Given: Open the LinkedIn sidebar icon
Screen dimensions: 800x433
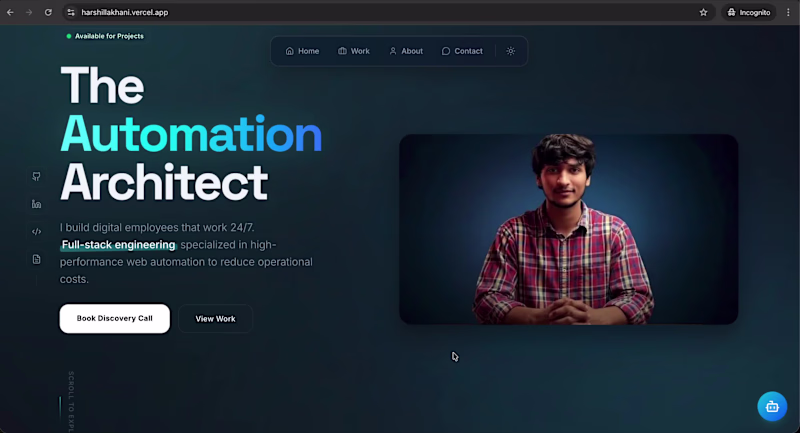Looking at the screenshot, I should point(36,204).
